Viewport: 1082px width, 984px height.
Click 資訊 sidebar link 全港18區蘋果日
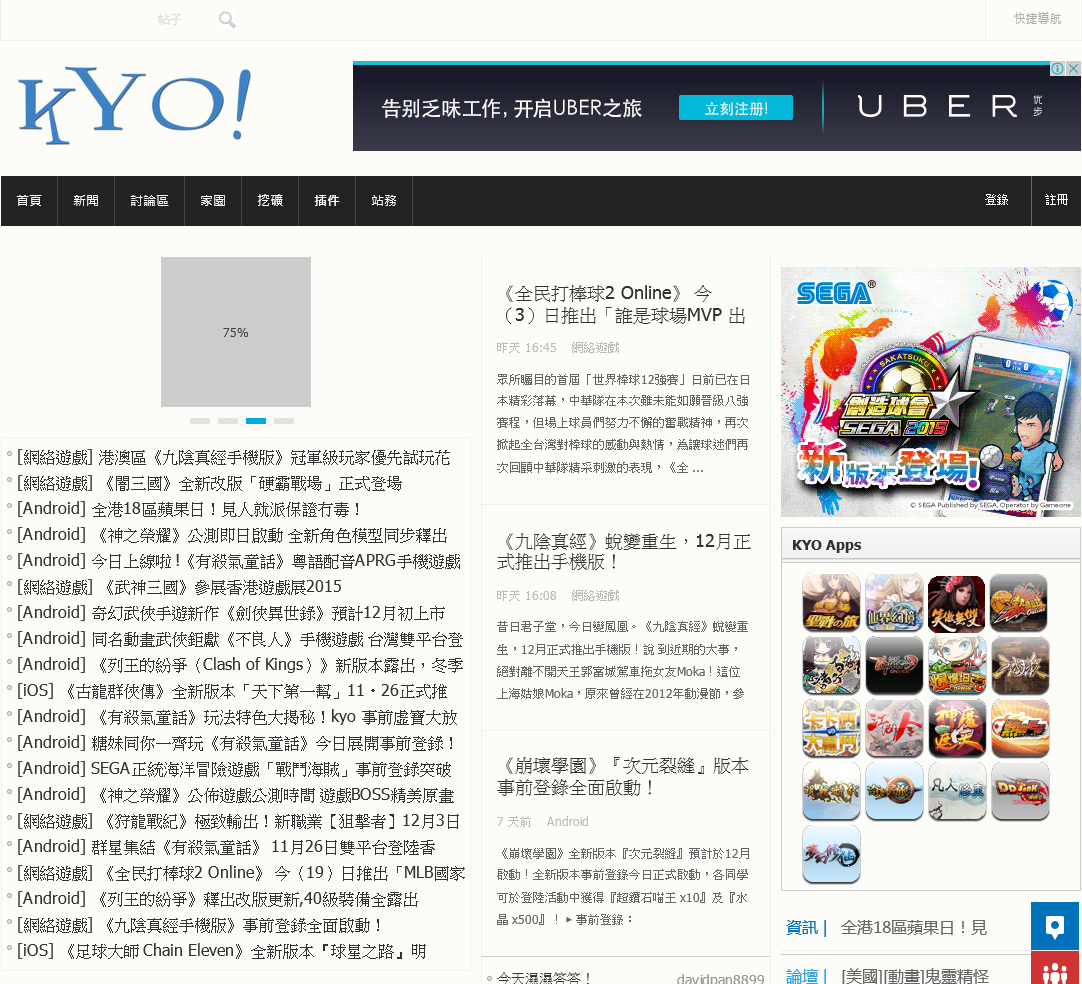pos(914,928)
